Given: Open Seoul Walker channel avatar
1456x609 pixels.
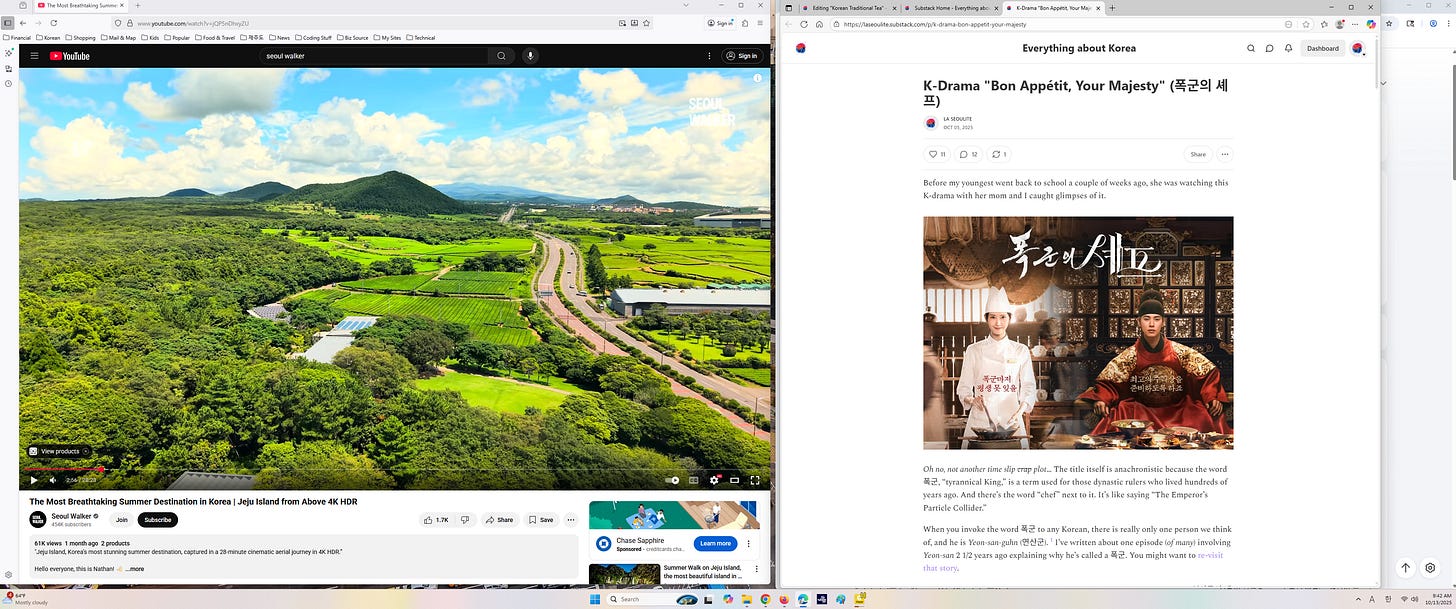Looking at the screenshot, I should click(x=38, y=520).
